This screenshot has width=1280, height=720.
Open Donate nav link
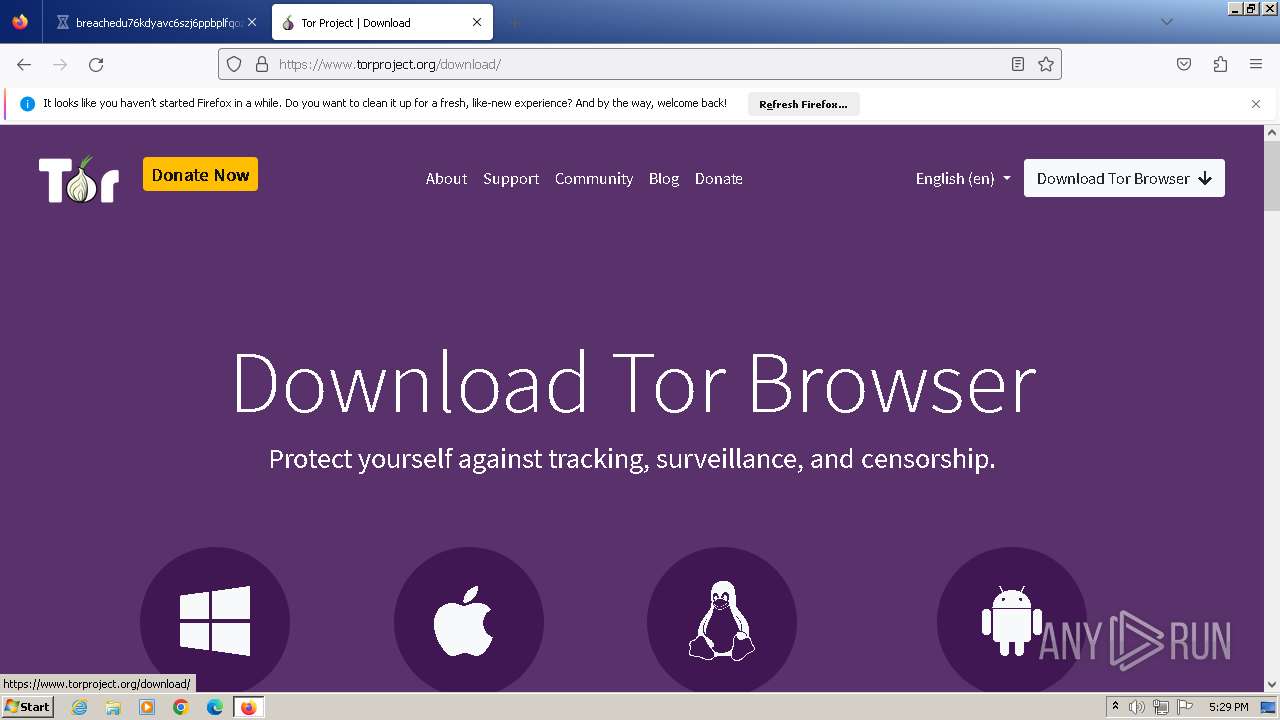[719, 178]
